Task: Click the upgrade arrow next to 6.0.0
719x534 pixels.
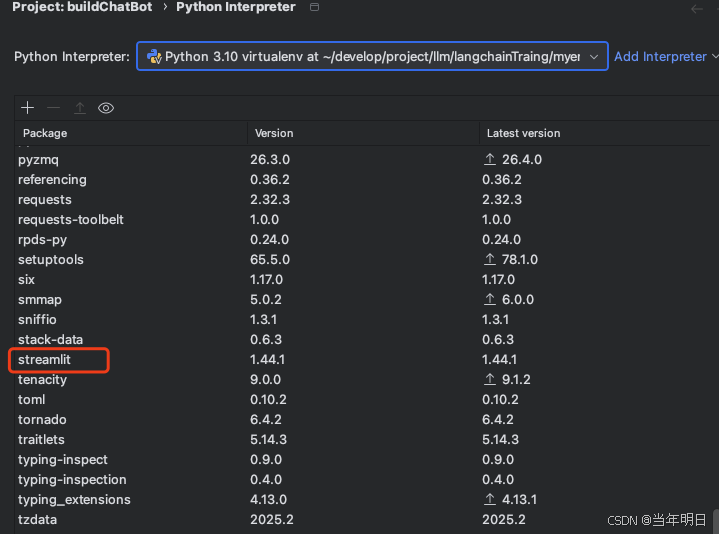Action: point(490,299)
